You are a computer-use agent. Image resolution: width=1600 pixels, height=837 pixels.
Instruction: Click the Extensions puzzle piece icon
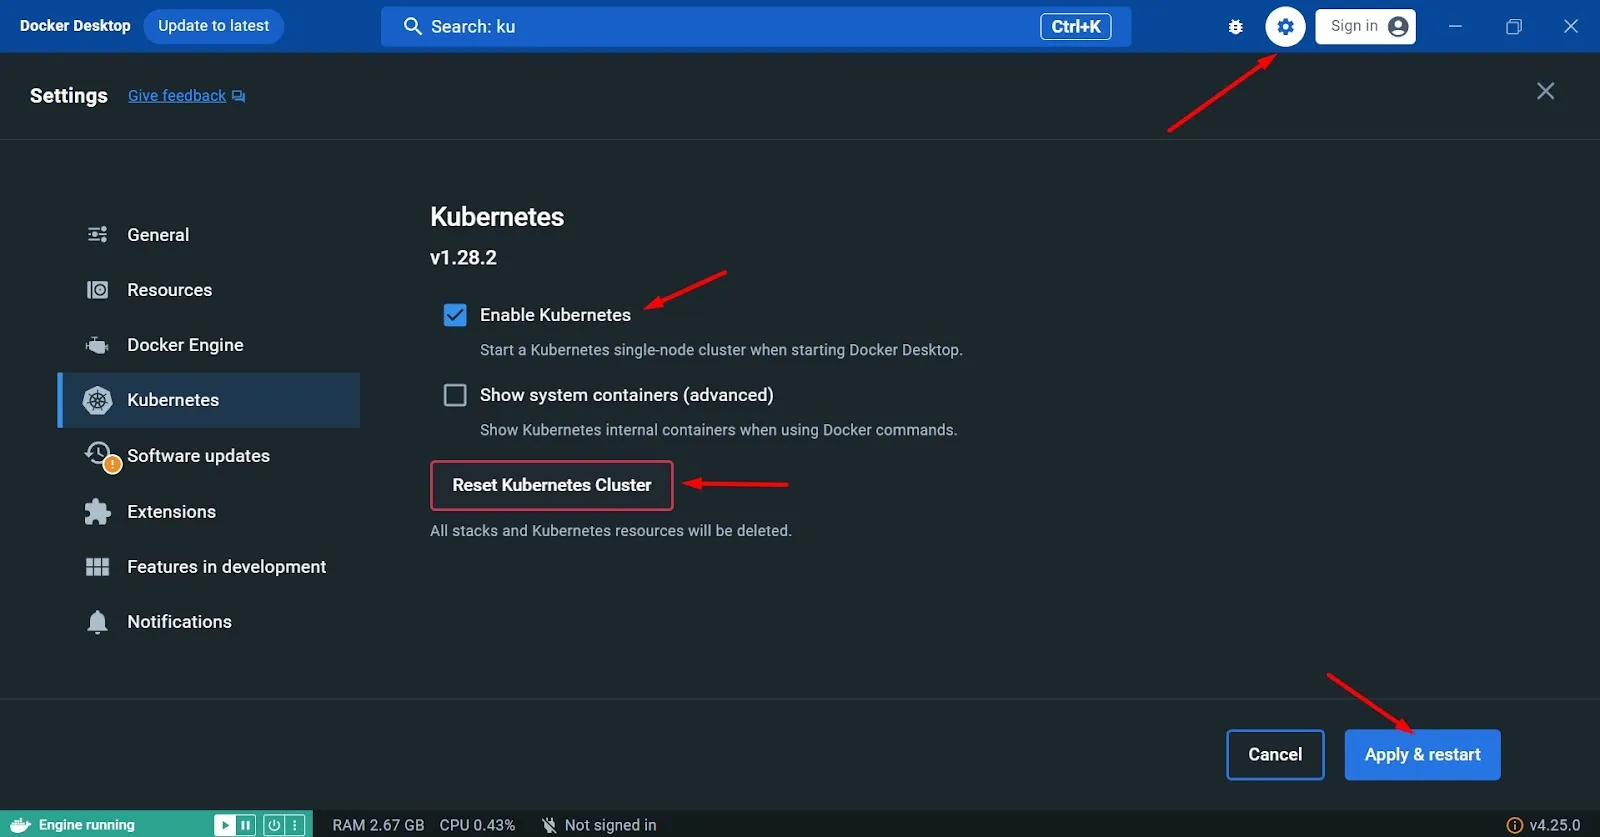point(97,512)
